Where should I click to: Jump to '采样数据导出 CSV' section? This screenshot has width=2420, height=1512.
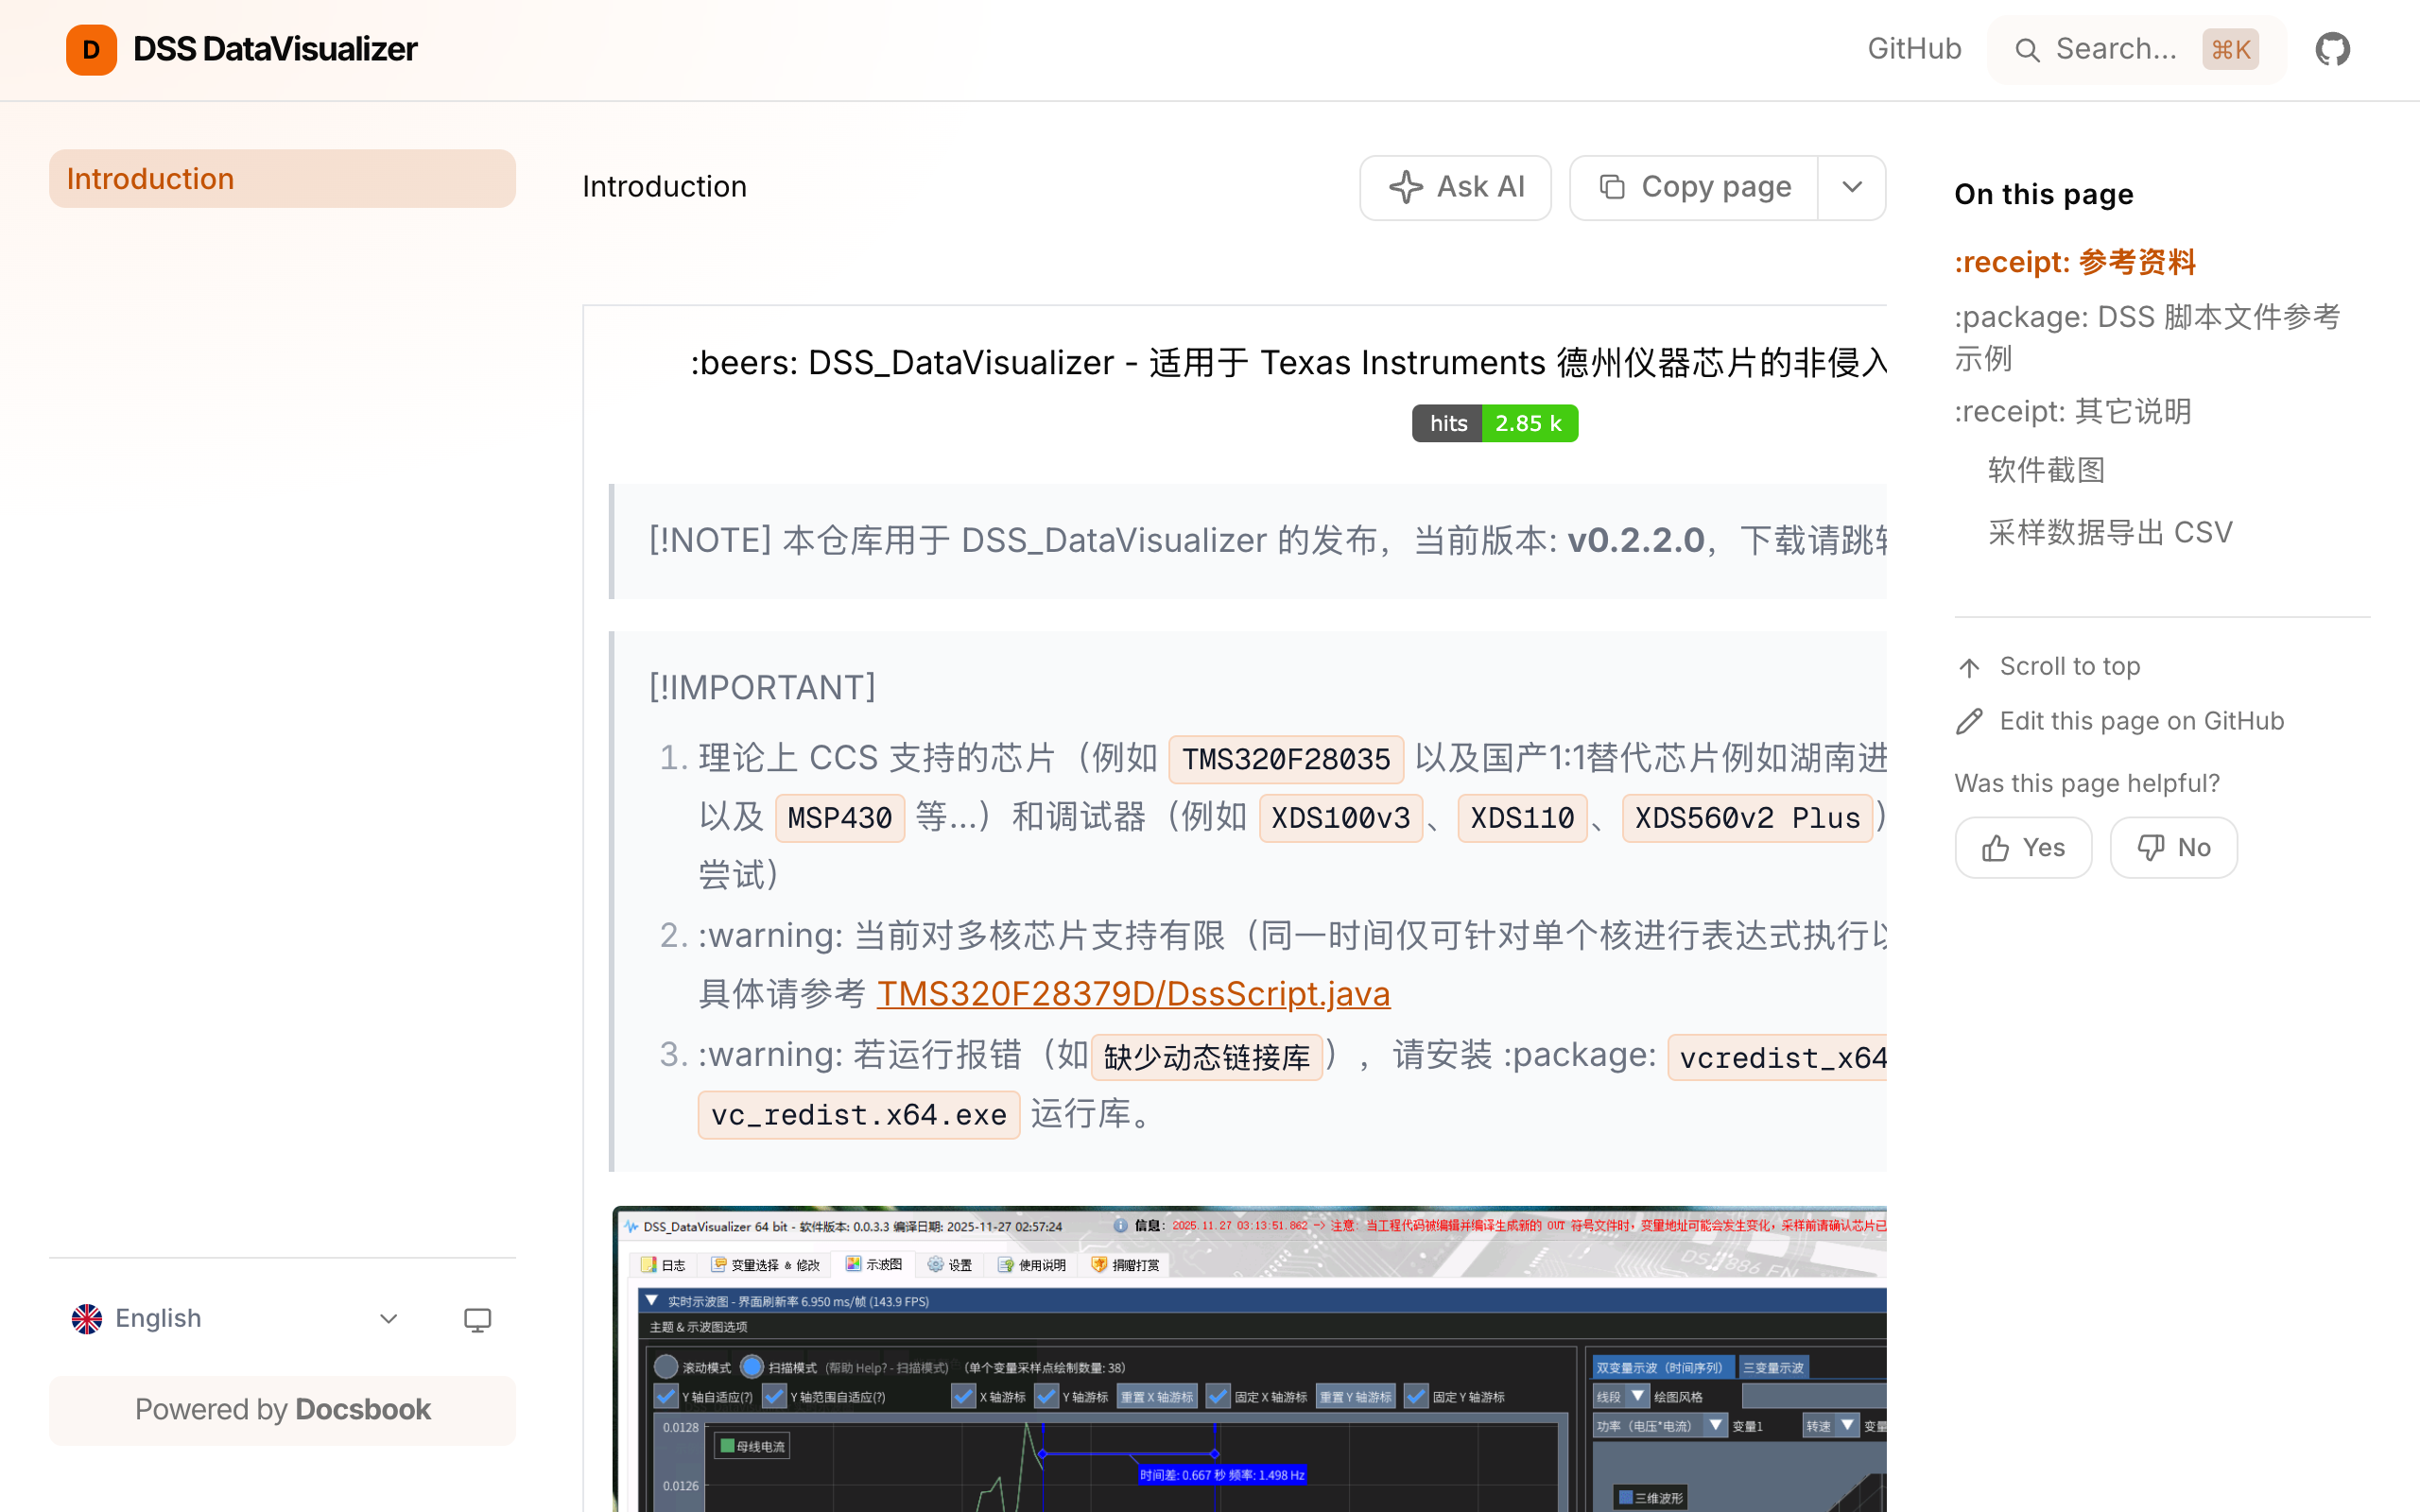2110,532
